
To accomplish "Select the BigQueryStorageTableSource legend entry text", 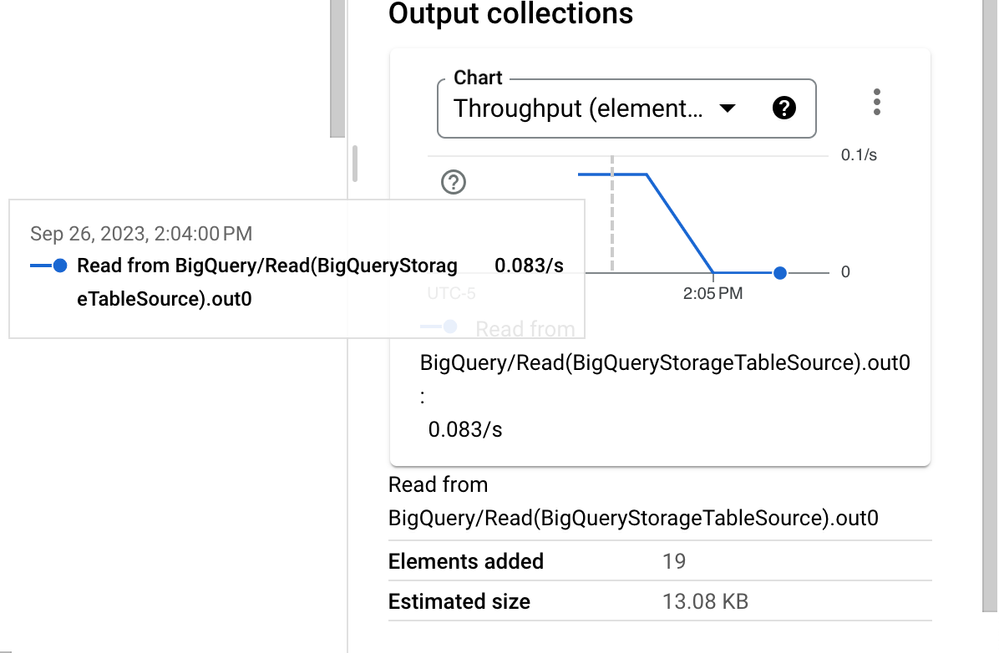I will (665, 362).
